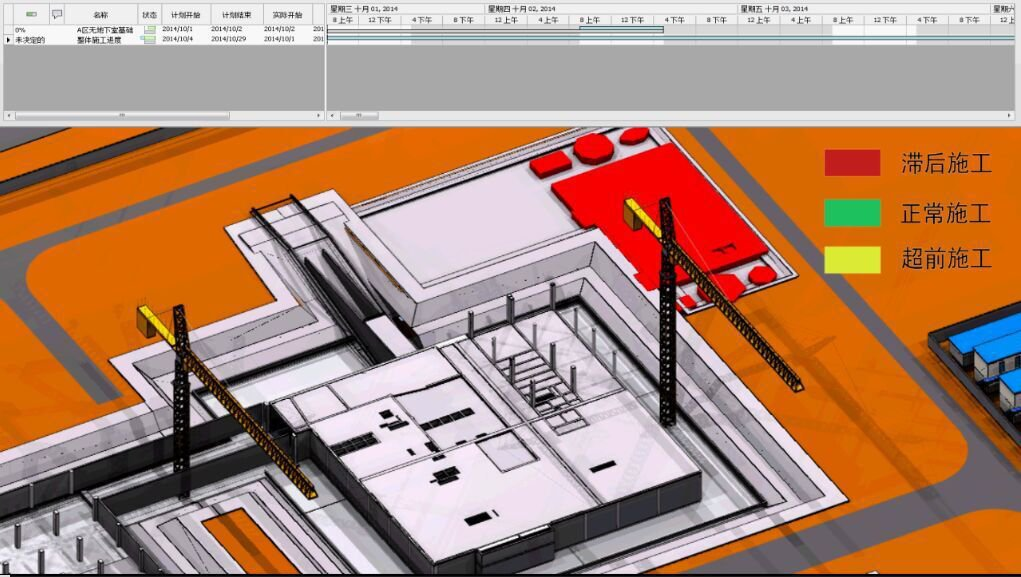Click the 0% progress cell

point(21,30)
